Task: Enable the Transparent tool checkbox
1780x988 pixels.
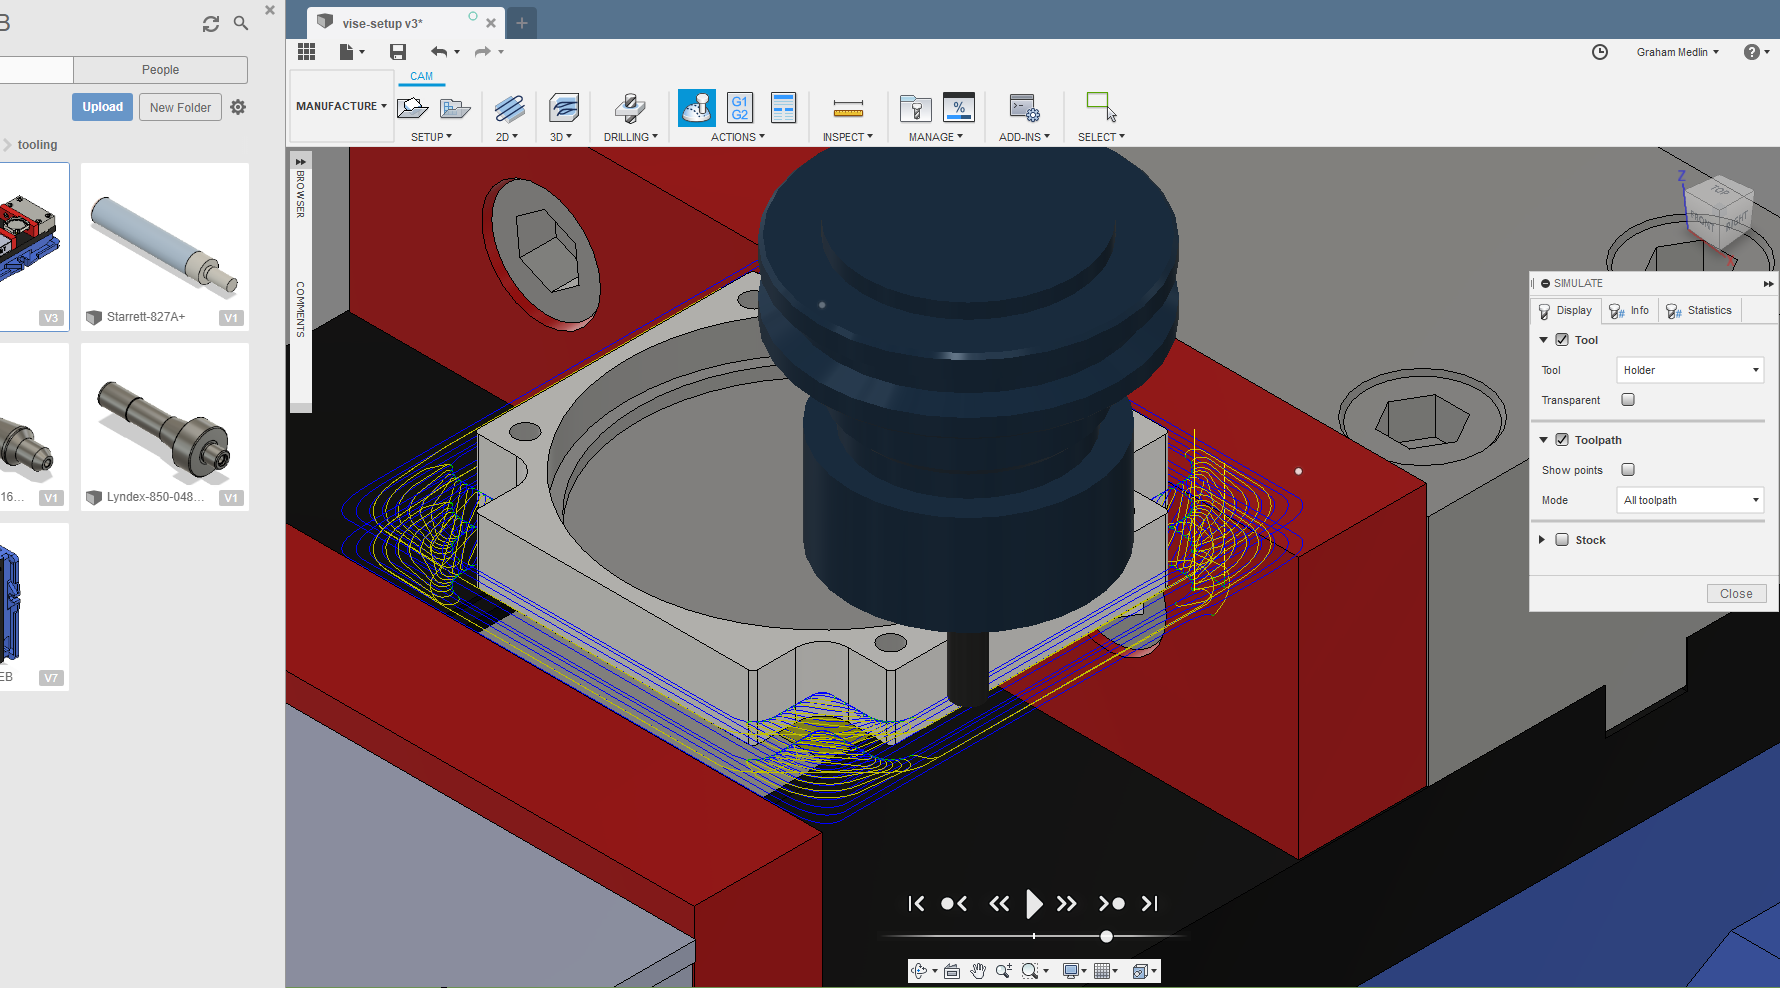Action: tap(1628, 400)
